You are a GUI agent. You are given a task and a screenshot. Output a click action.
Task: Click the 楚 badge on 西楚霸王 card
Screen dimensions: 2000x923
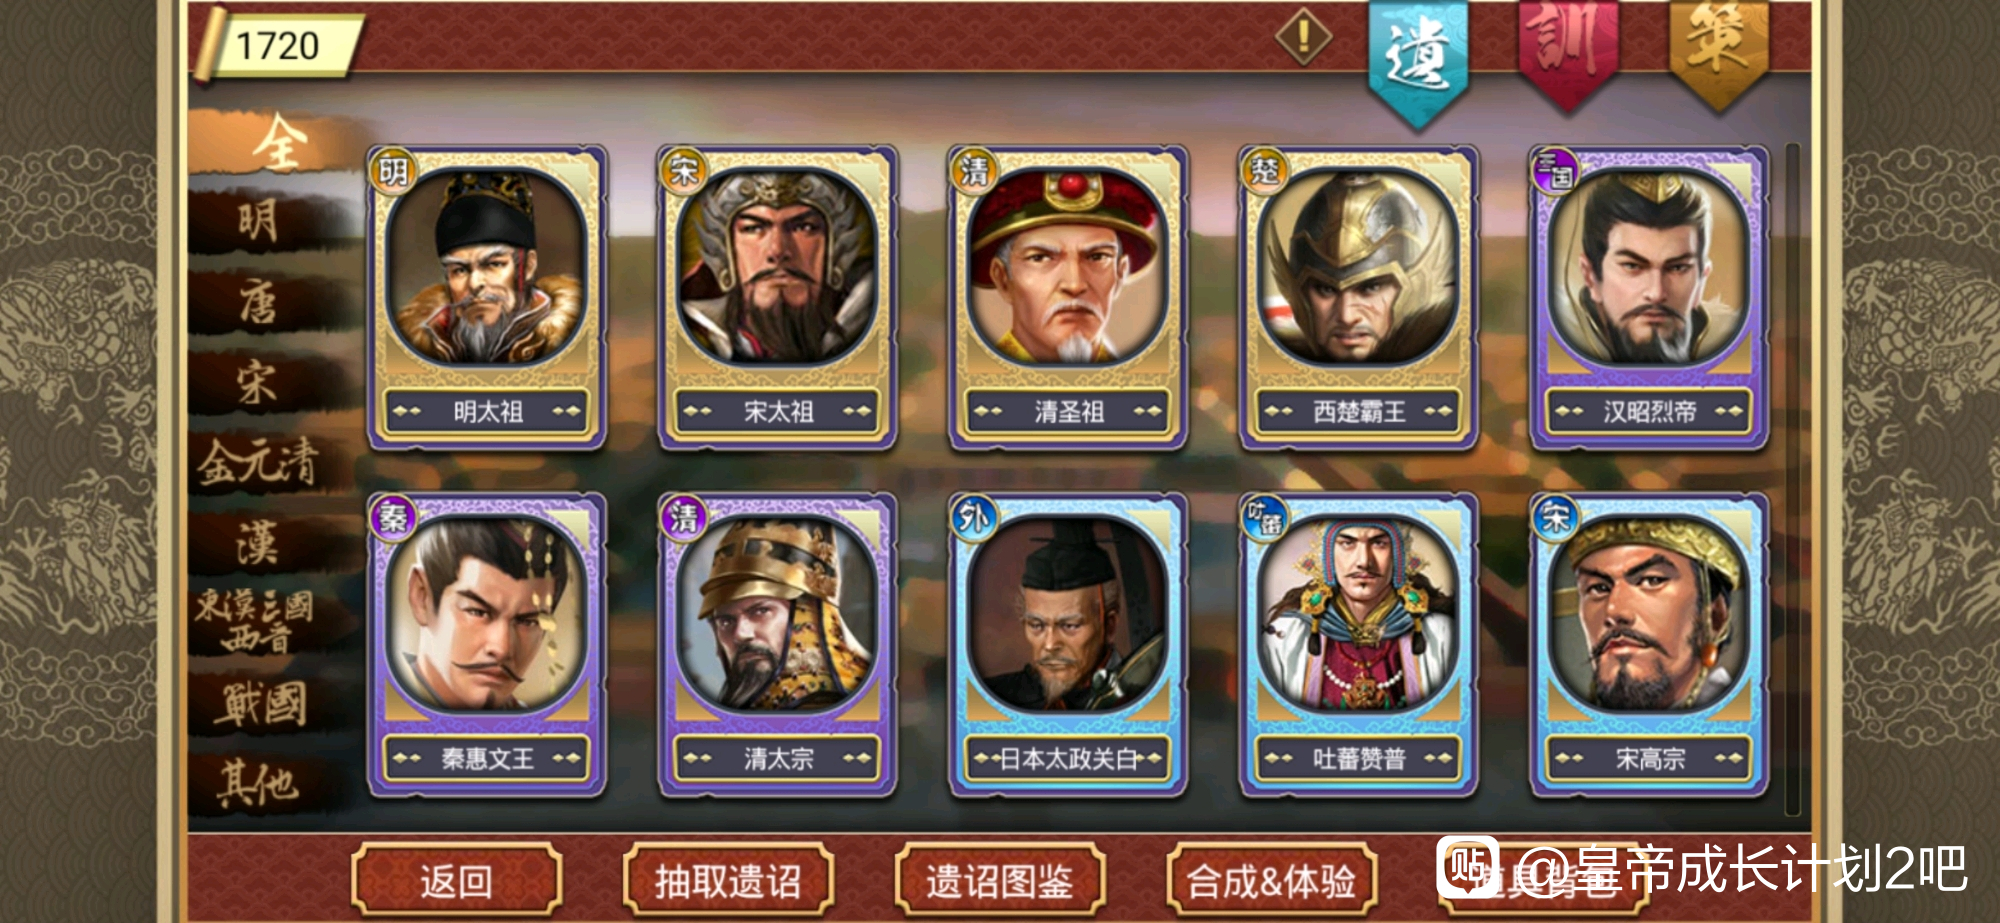click(x=1265, y=171)
